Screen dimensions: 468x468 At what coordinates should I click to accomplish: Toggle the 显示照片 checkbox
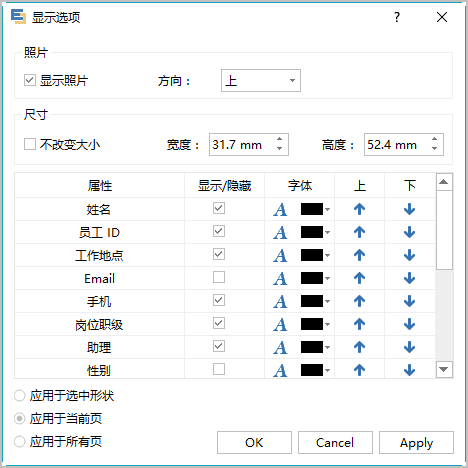tap(30, 80)
